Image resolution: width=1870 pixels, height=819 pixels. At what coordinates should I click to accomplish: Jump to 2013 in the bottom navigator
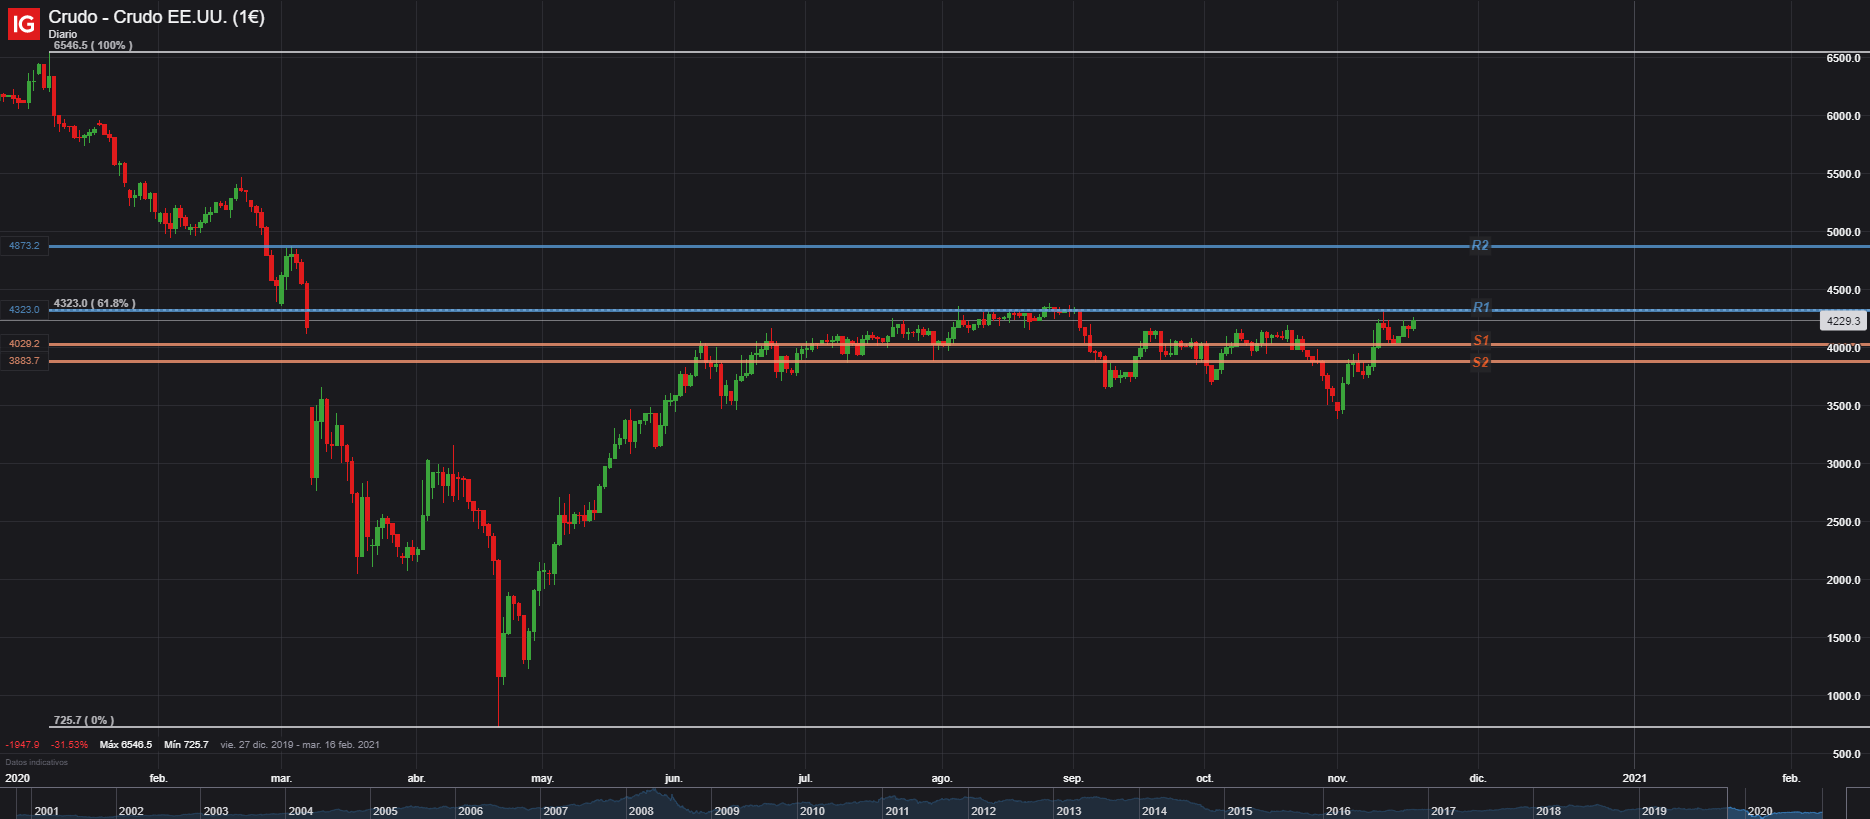(1069, 811)
